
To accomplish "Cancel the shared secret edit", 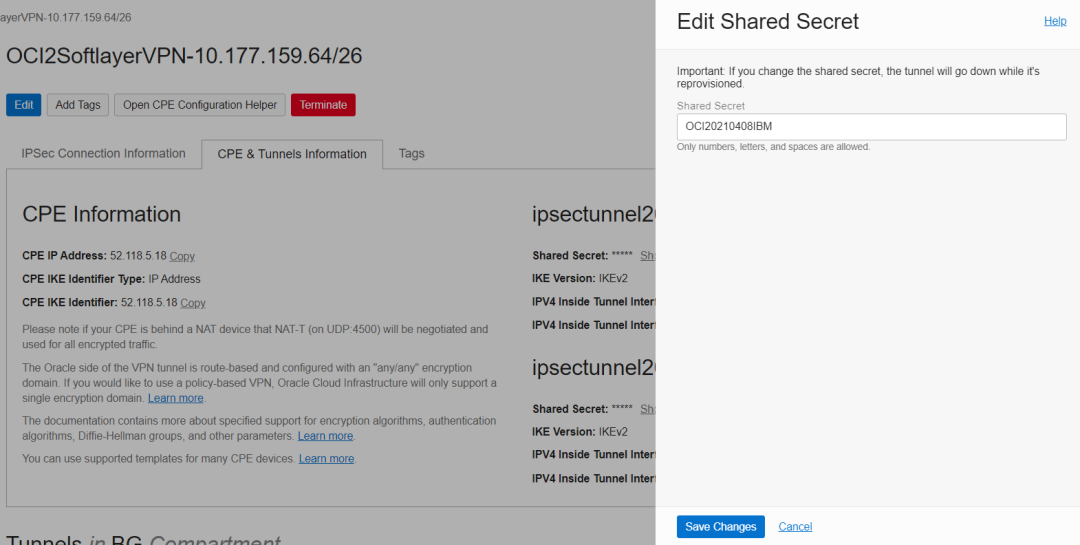I will coord(795,526).
